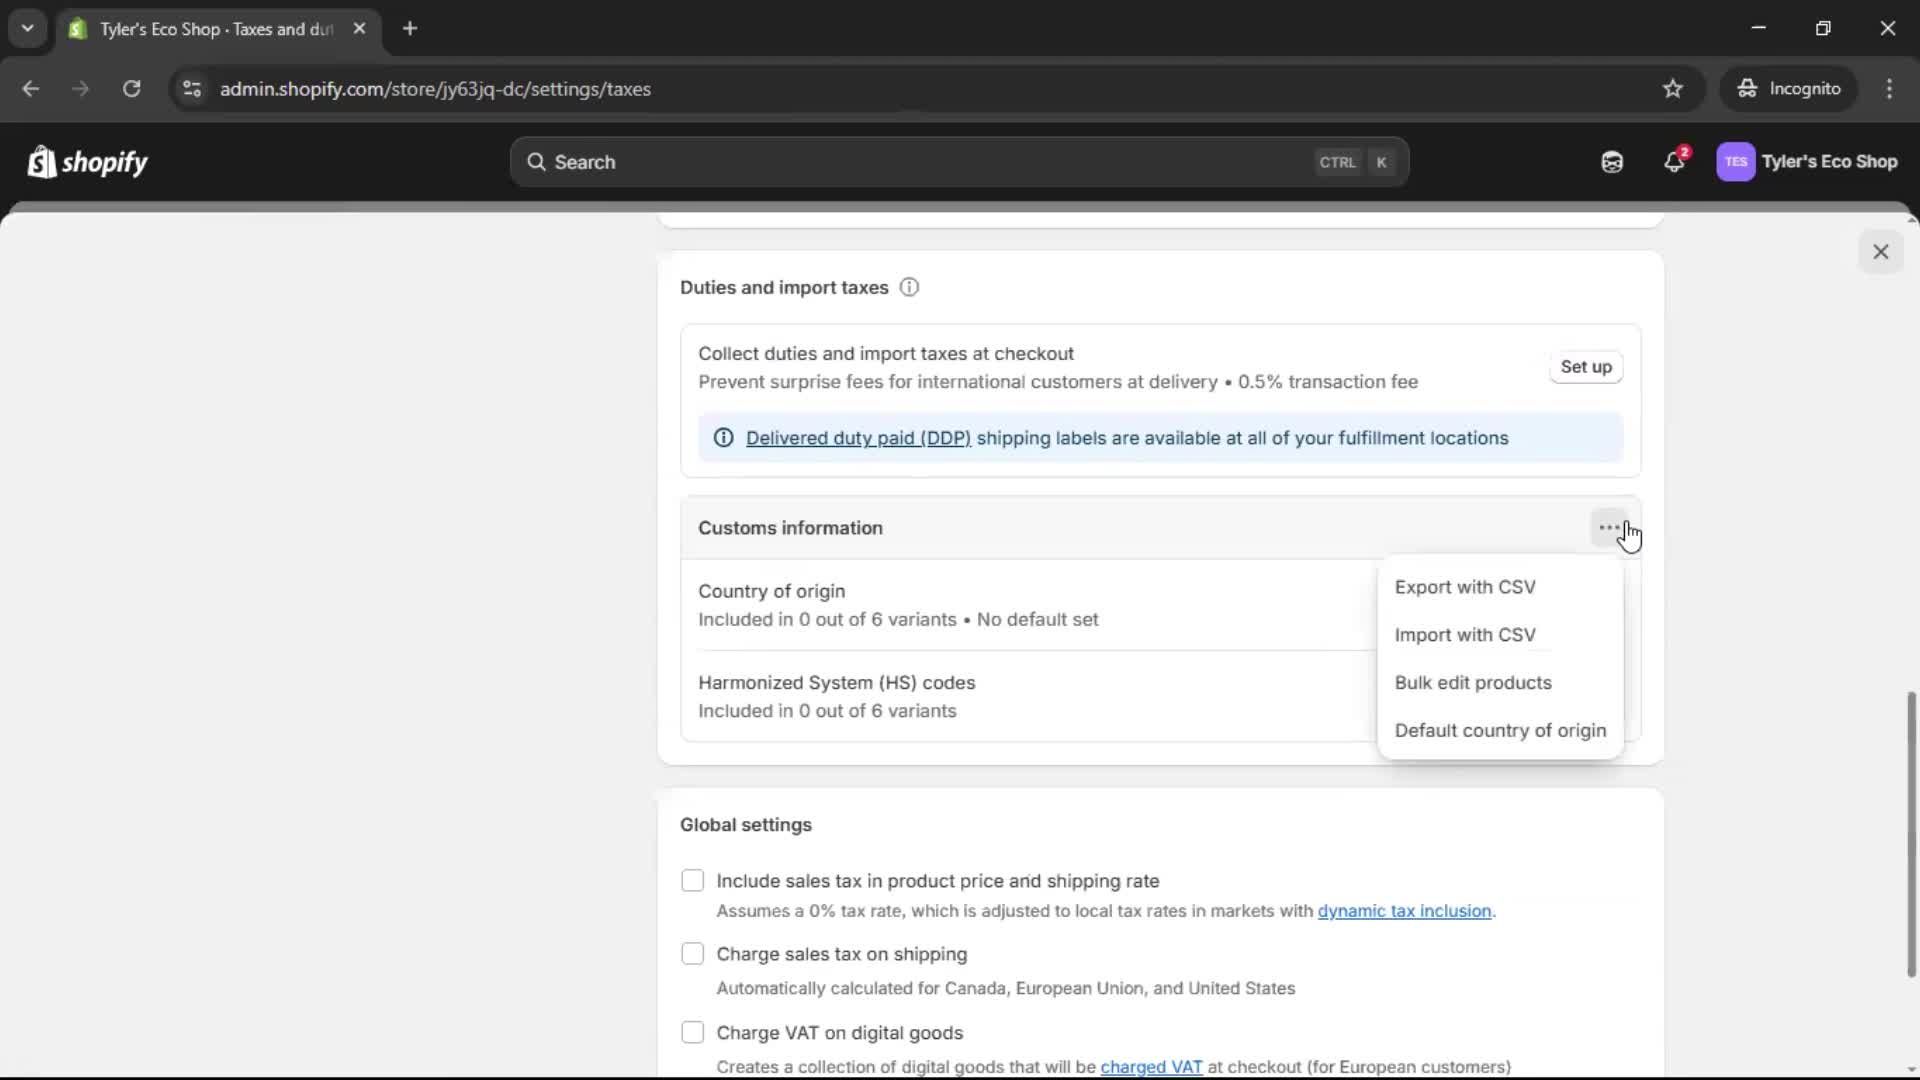The image size is (1920, 1080).
Task: Open the Incognito profile icon
Action: [x=1746, y=88]
